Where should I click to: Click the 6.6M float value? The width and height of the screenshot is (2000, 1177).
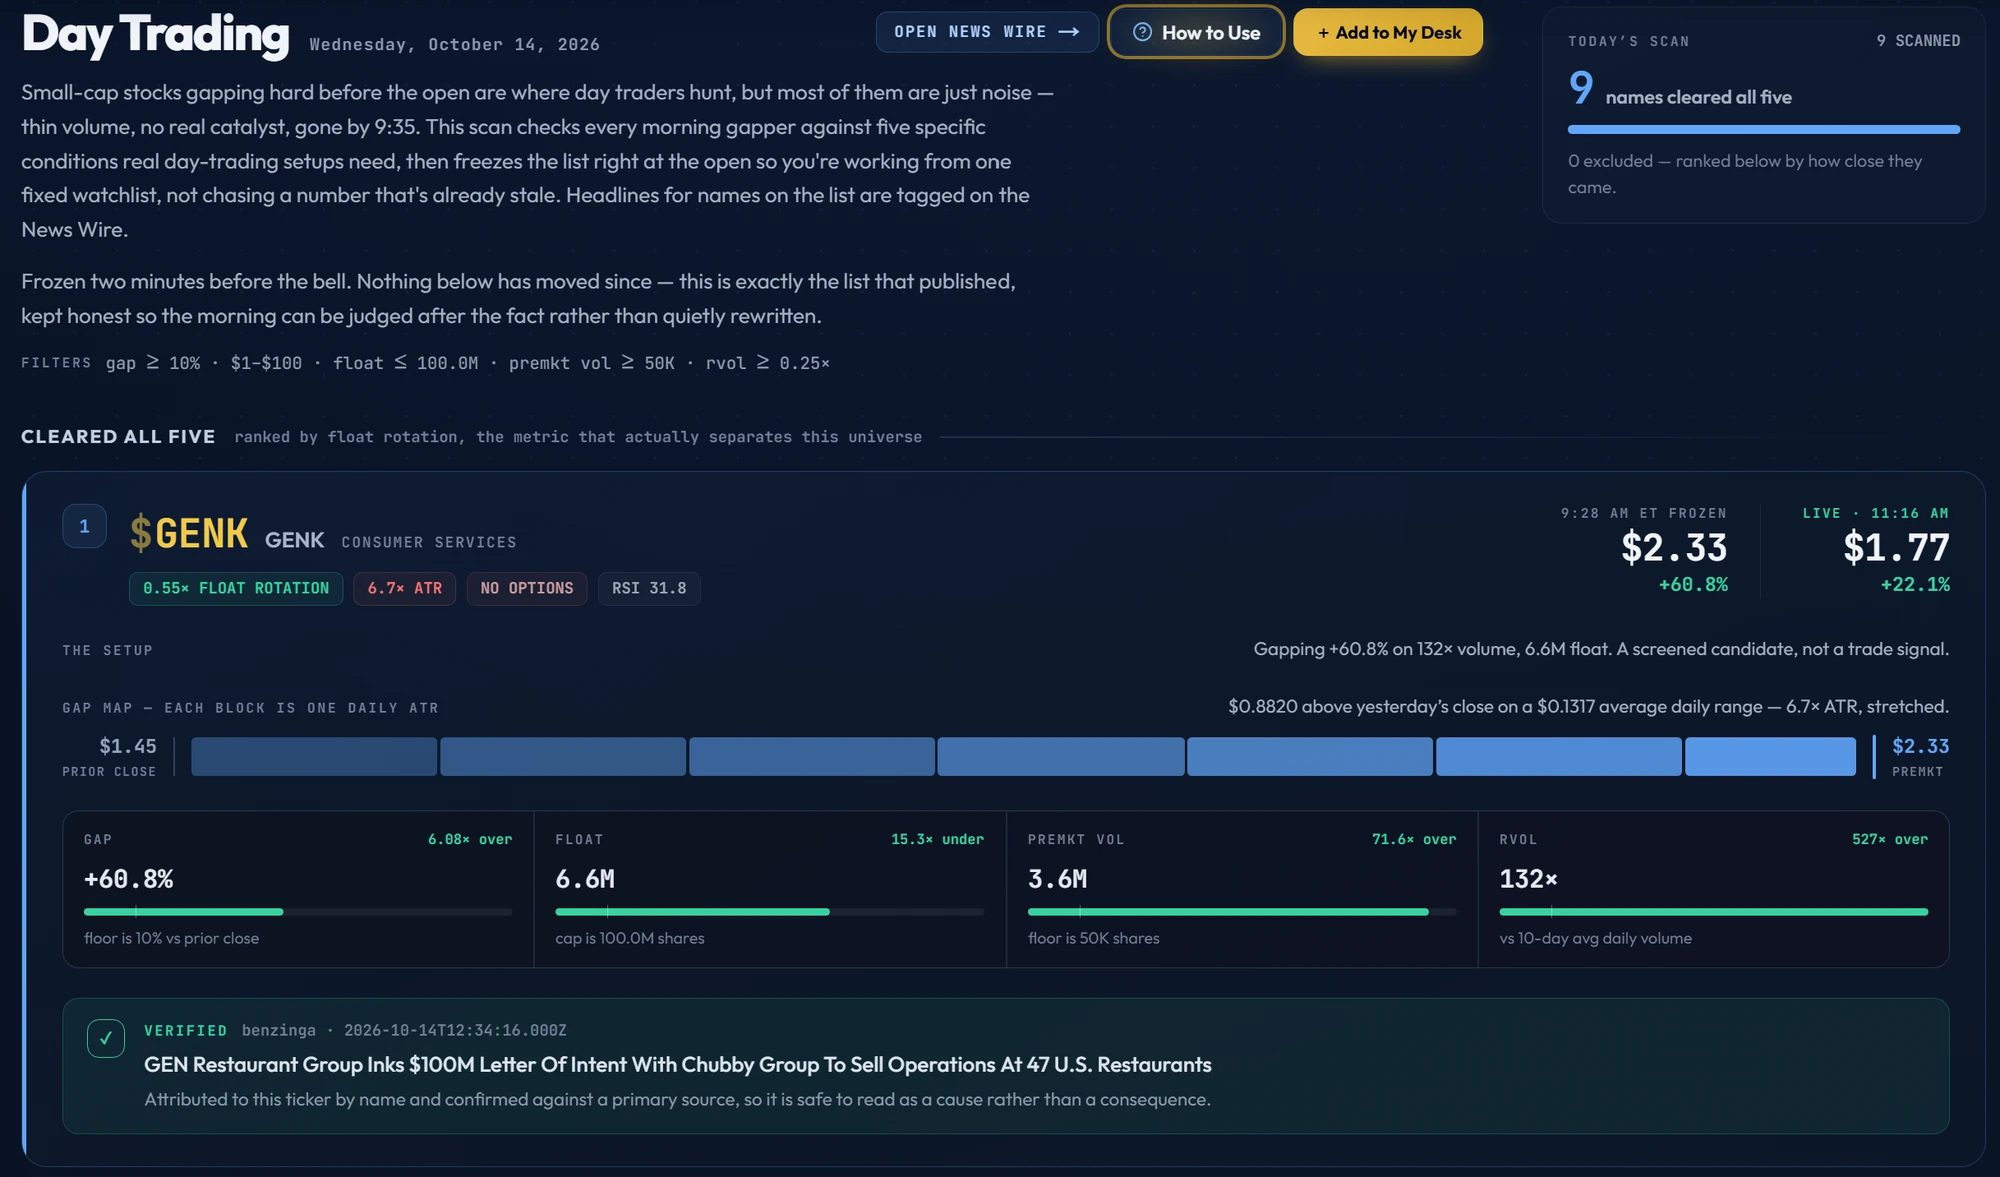tap(585, 879)
